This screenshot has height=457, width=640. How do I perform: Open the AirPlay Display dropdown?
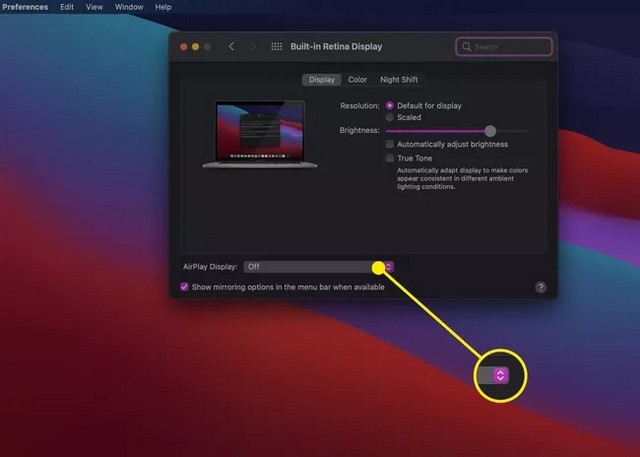click(319, 267)
